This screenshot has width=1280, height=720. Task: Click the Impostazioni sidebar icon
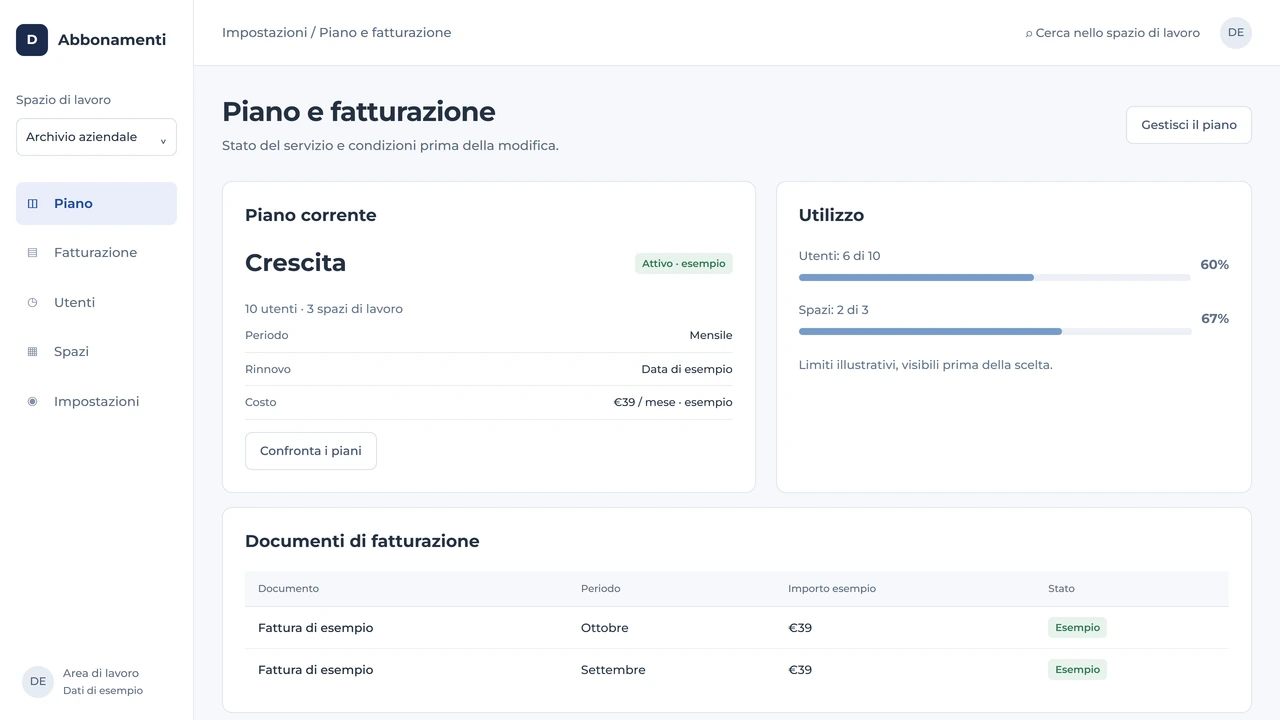[32, 401]
